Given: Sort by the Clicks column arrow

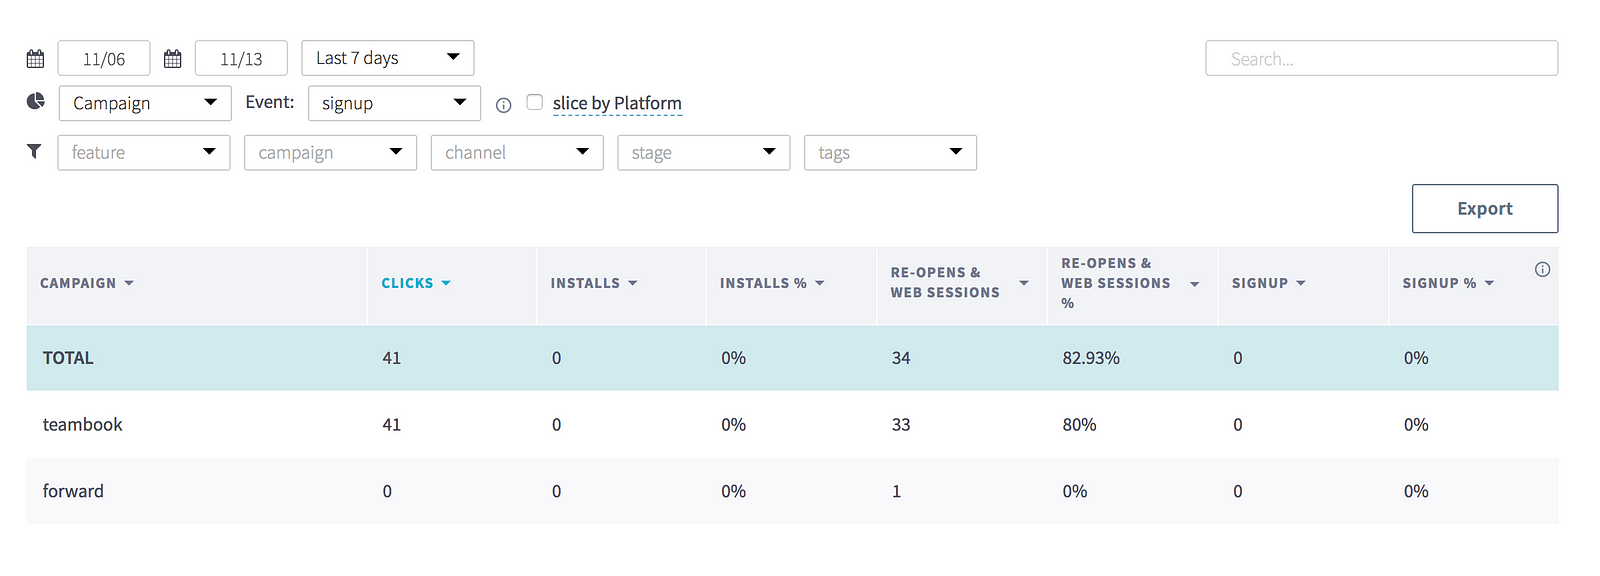Looking at the screenshot, I should 446,283.
